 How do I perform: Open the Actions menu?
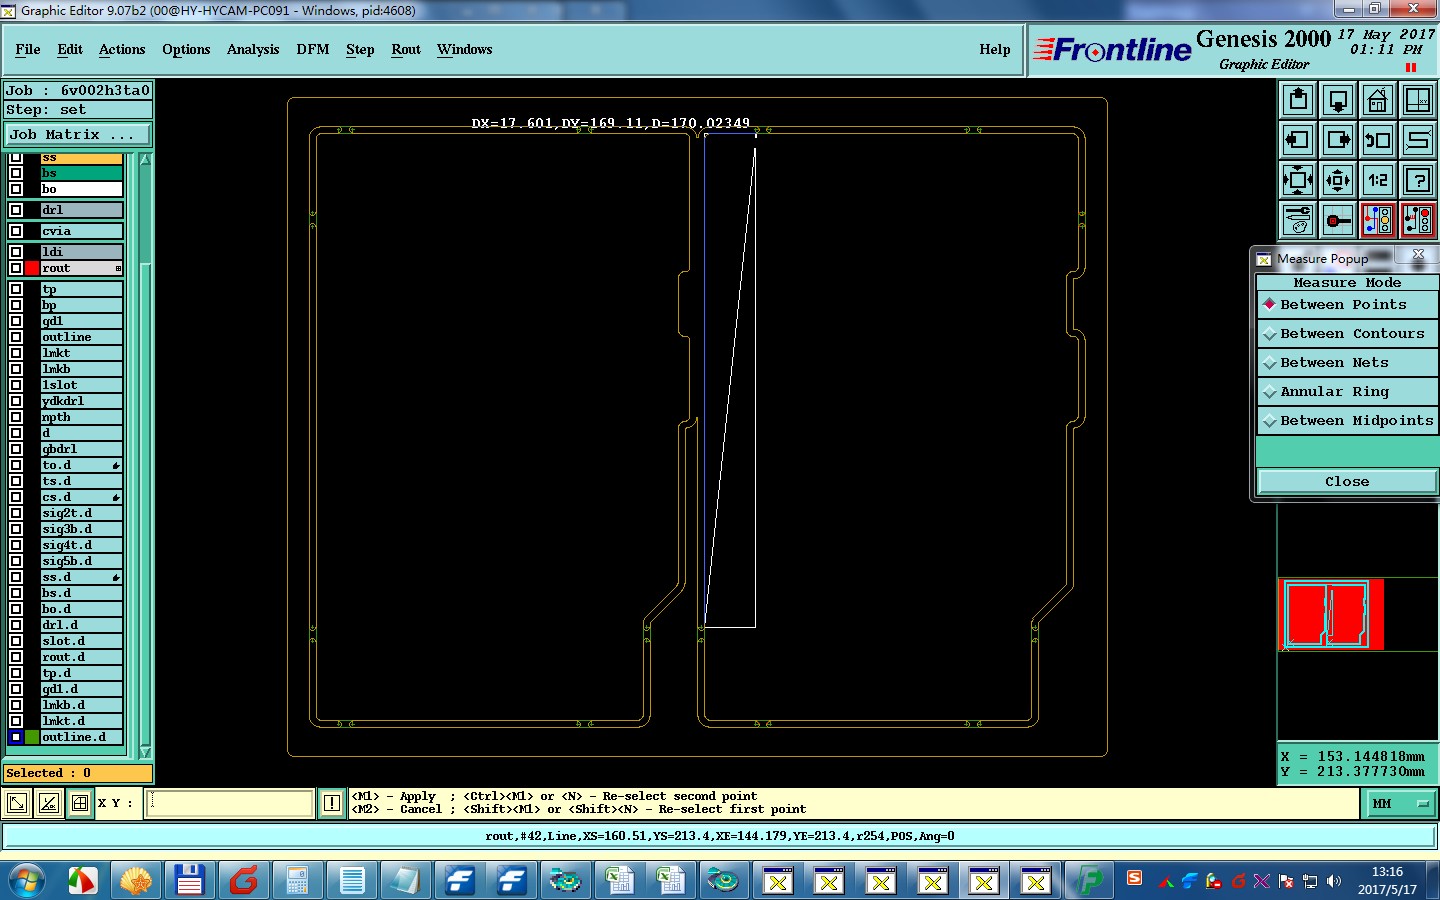pos(122,49)
